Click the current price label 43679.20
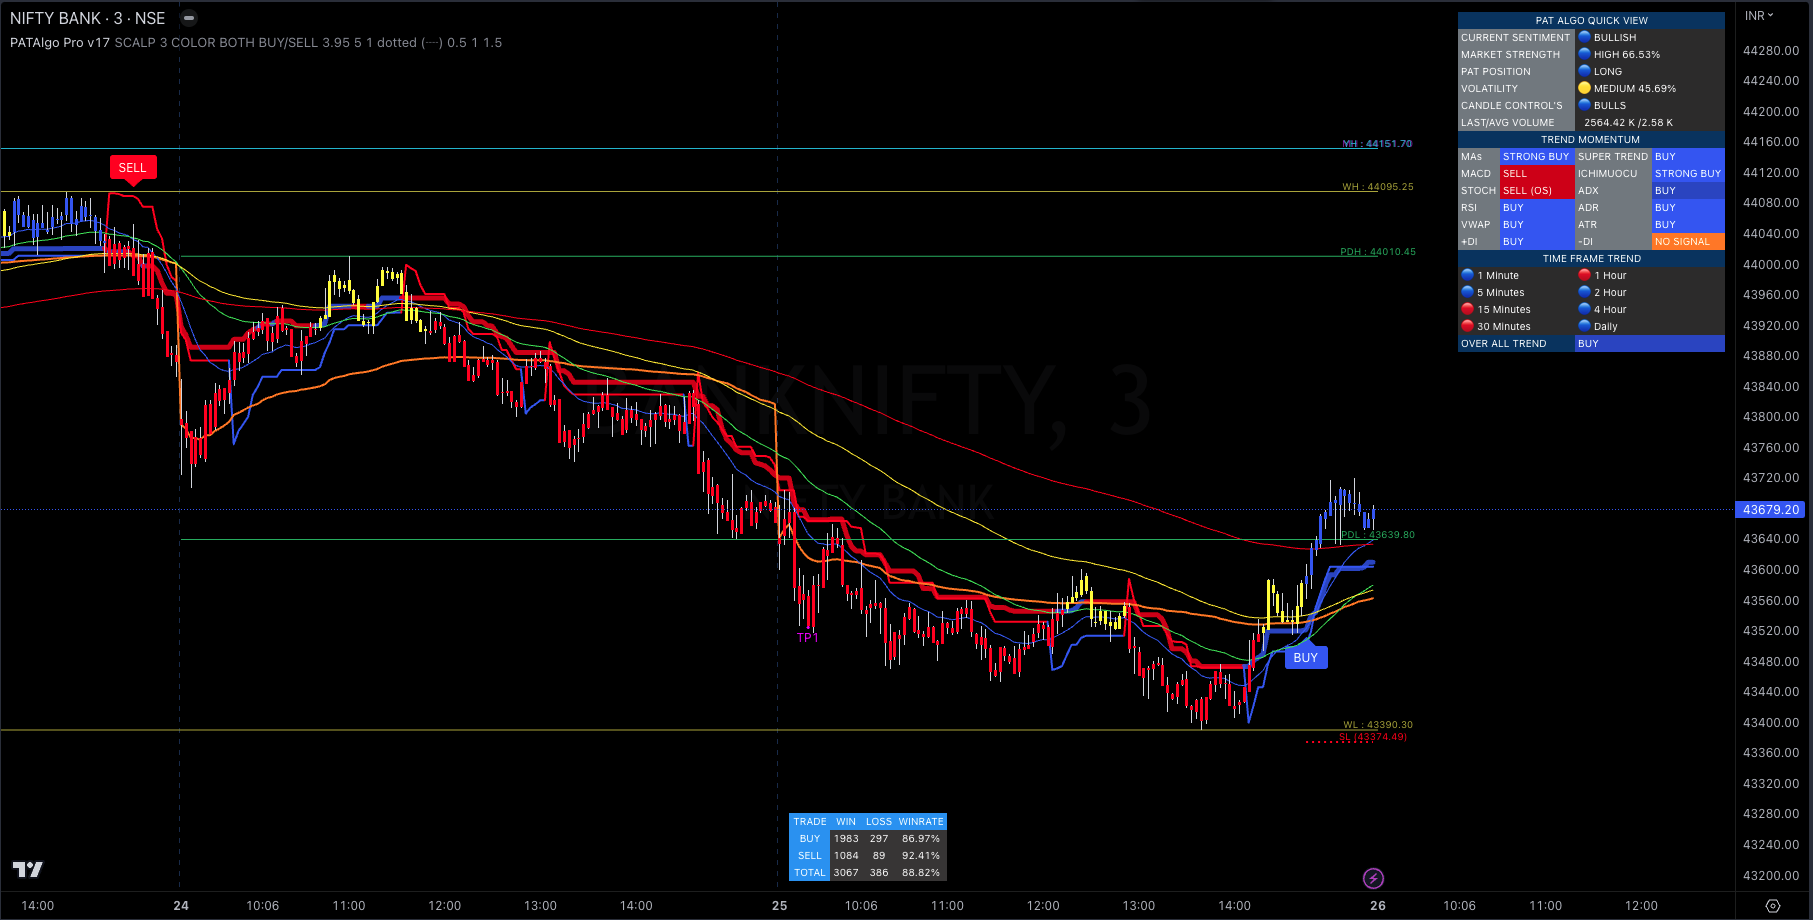 (1771, 510)
